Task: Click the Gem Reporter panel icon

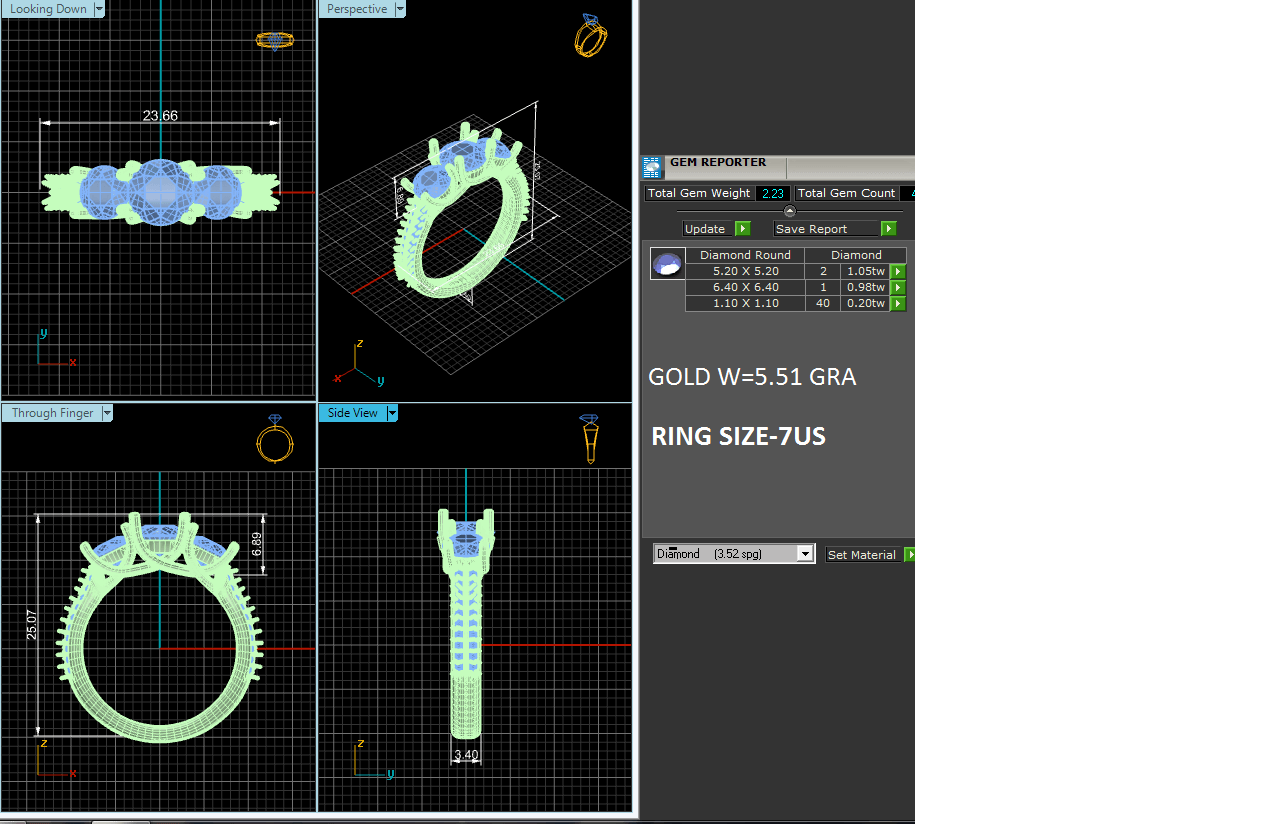Action: 652,167
